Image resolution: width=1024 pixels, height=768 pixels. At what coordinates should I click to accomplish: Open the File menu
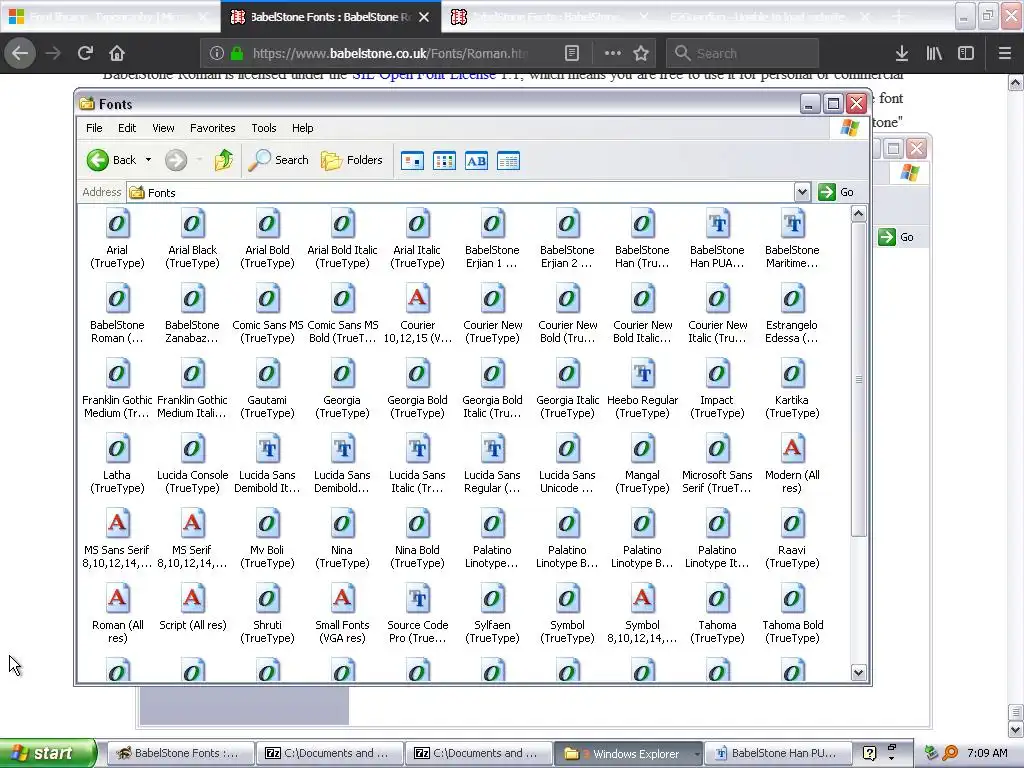click(x=94, y=128)
